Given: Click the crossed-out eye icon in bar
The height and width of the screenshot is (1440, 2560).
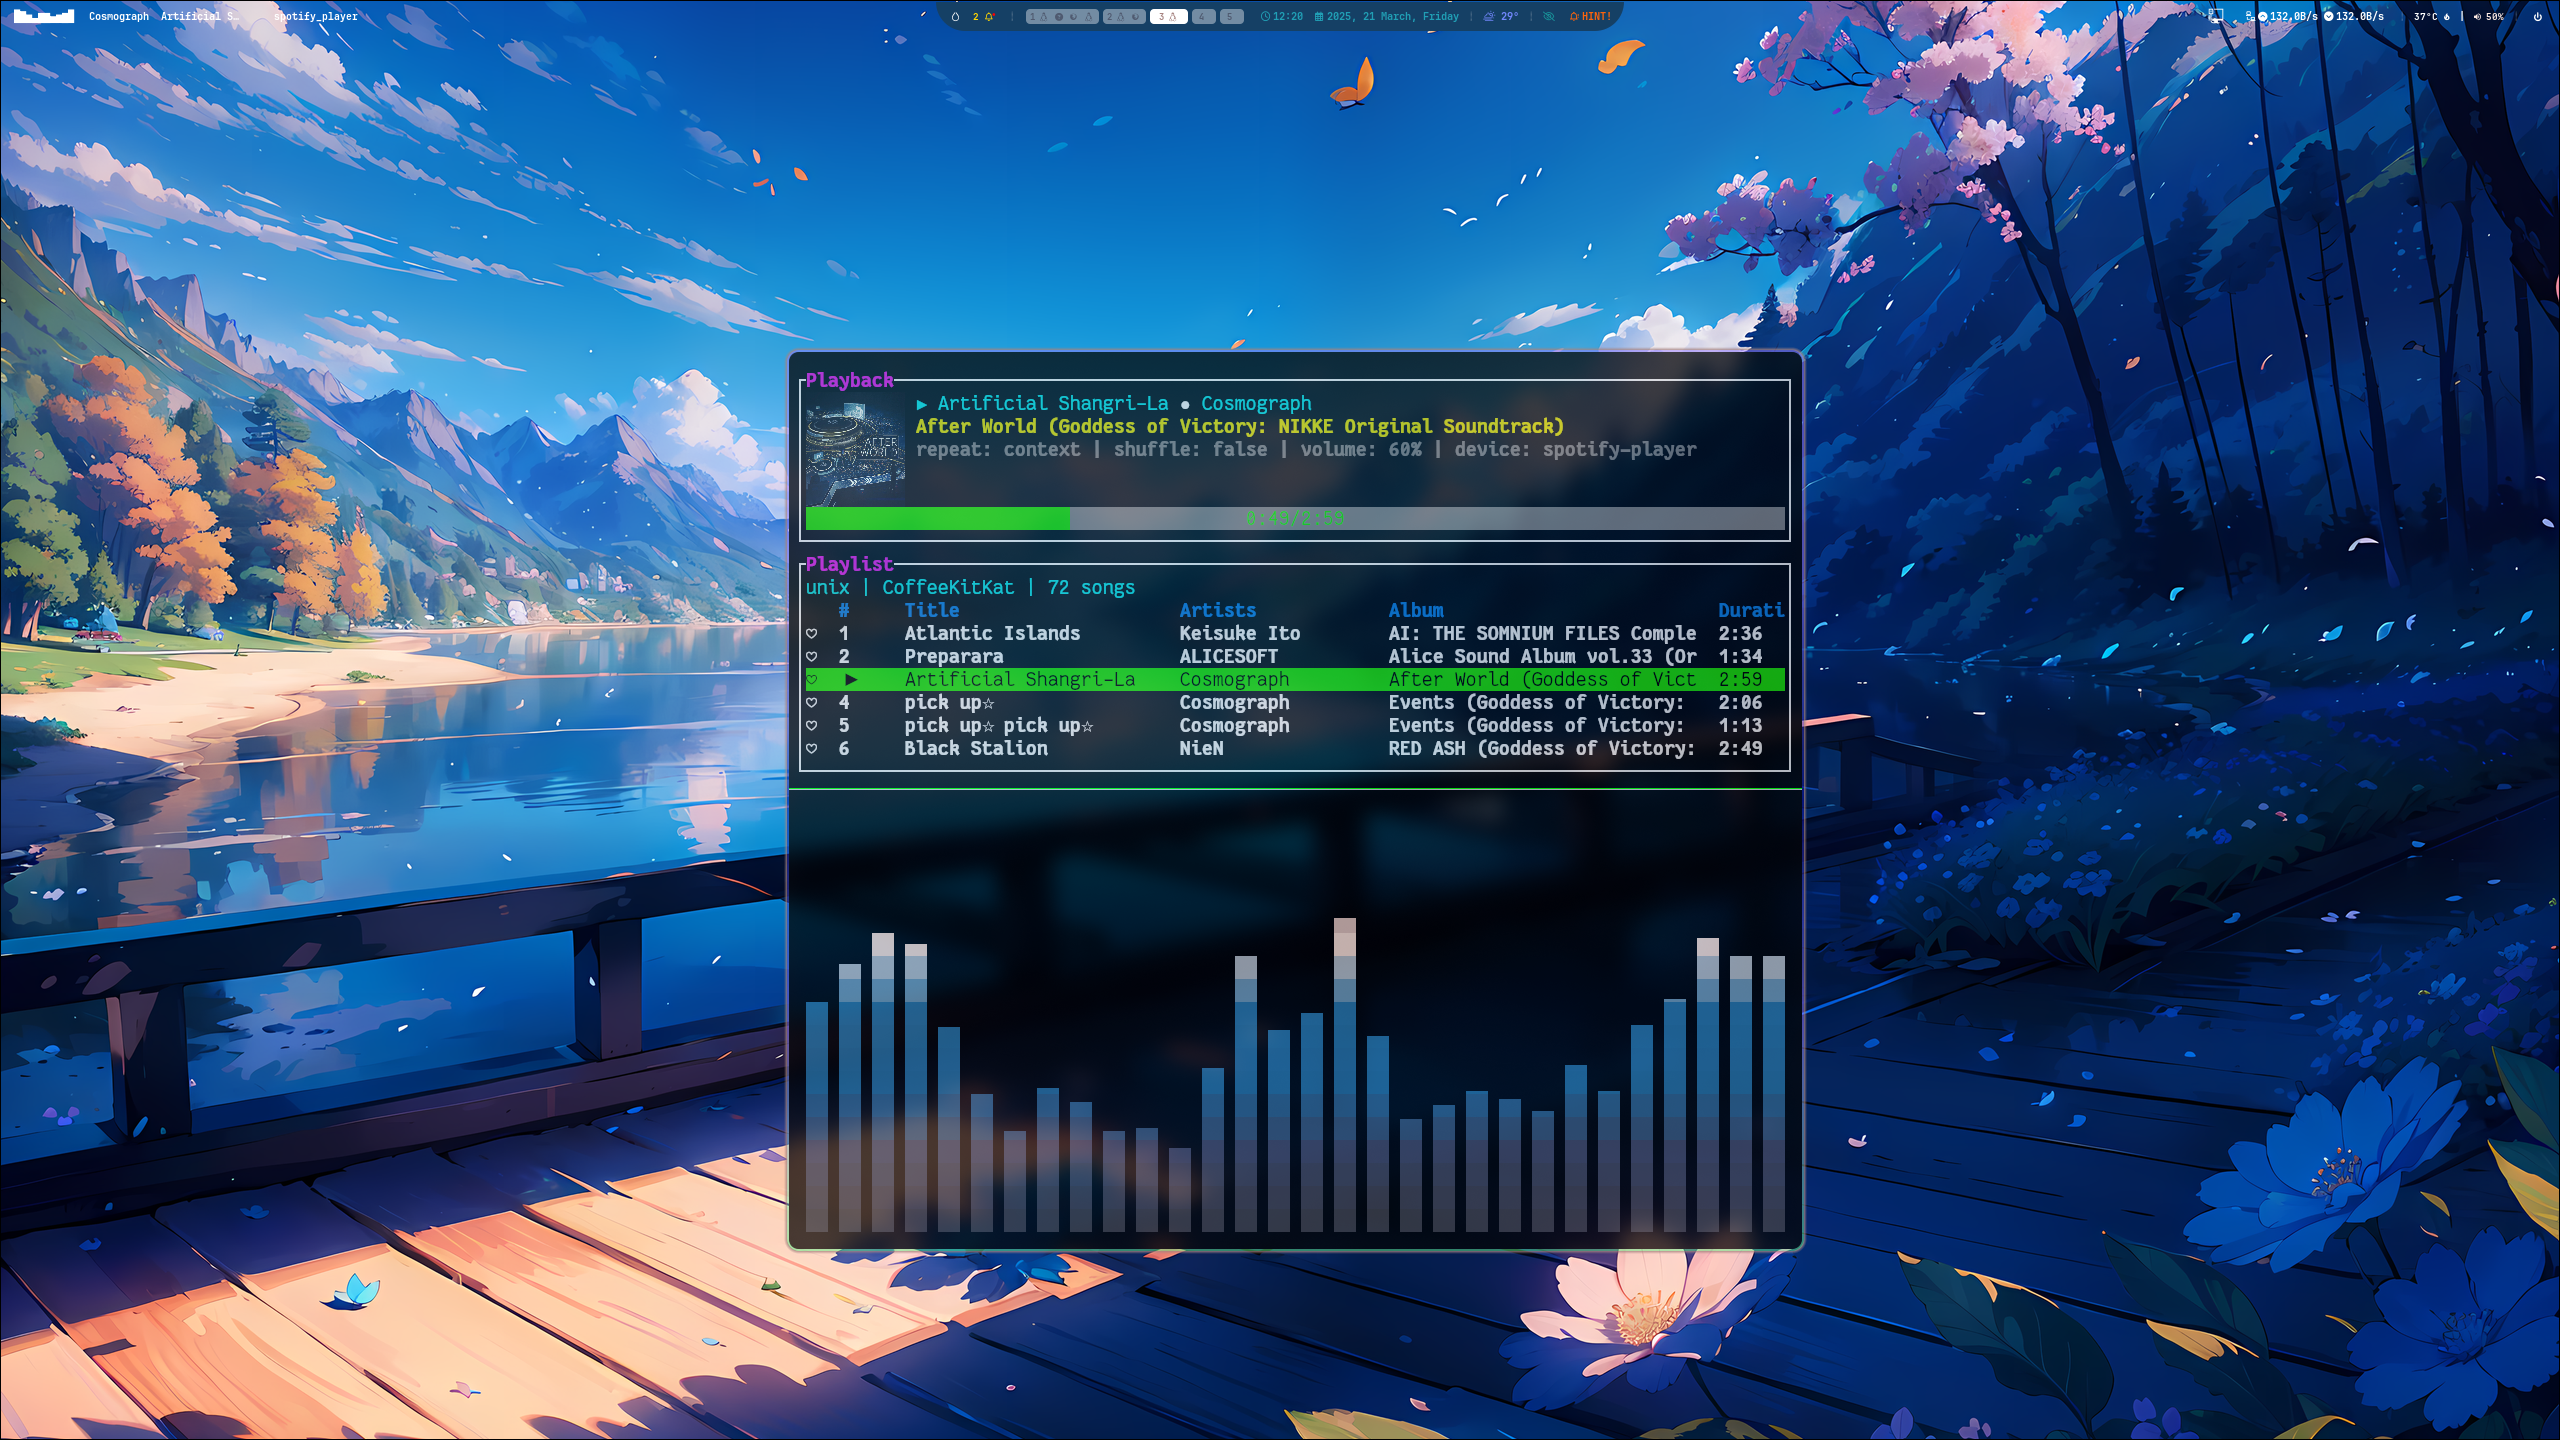Looking at the screenshot, I should [x=1548, y=17].
